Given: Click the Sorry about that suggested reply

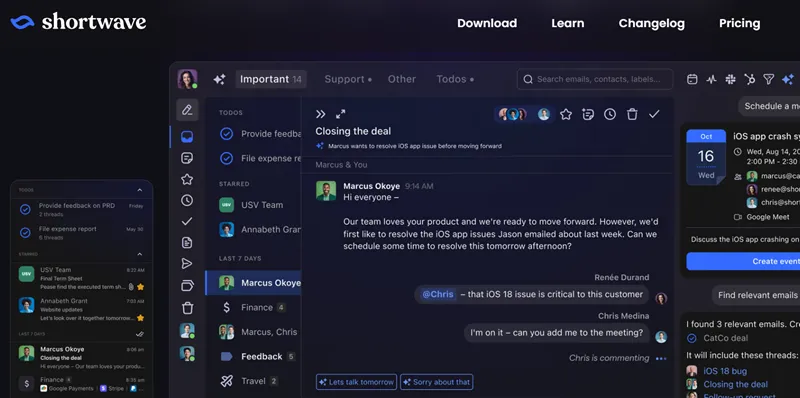Looking at the screenshot, I should tap(437, 382).
